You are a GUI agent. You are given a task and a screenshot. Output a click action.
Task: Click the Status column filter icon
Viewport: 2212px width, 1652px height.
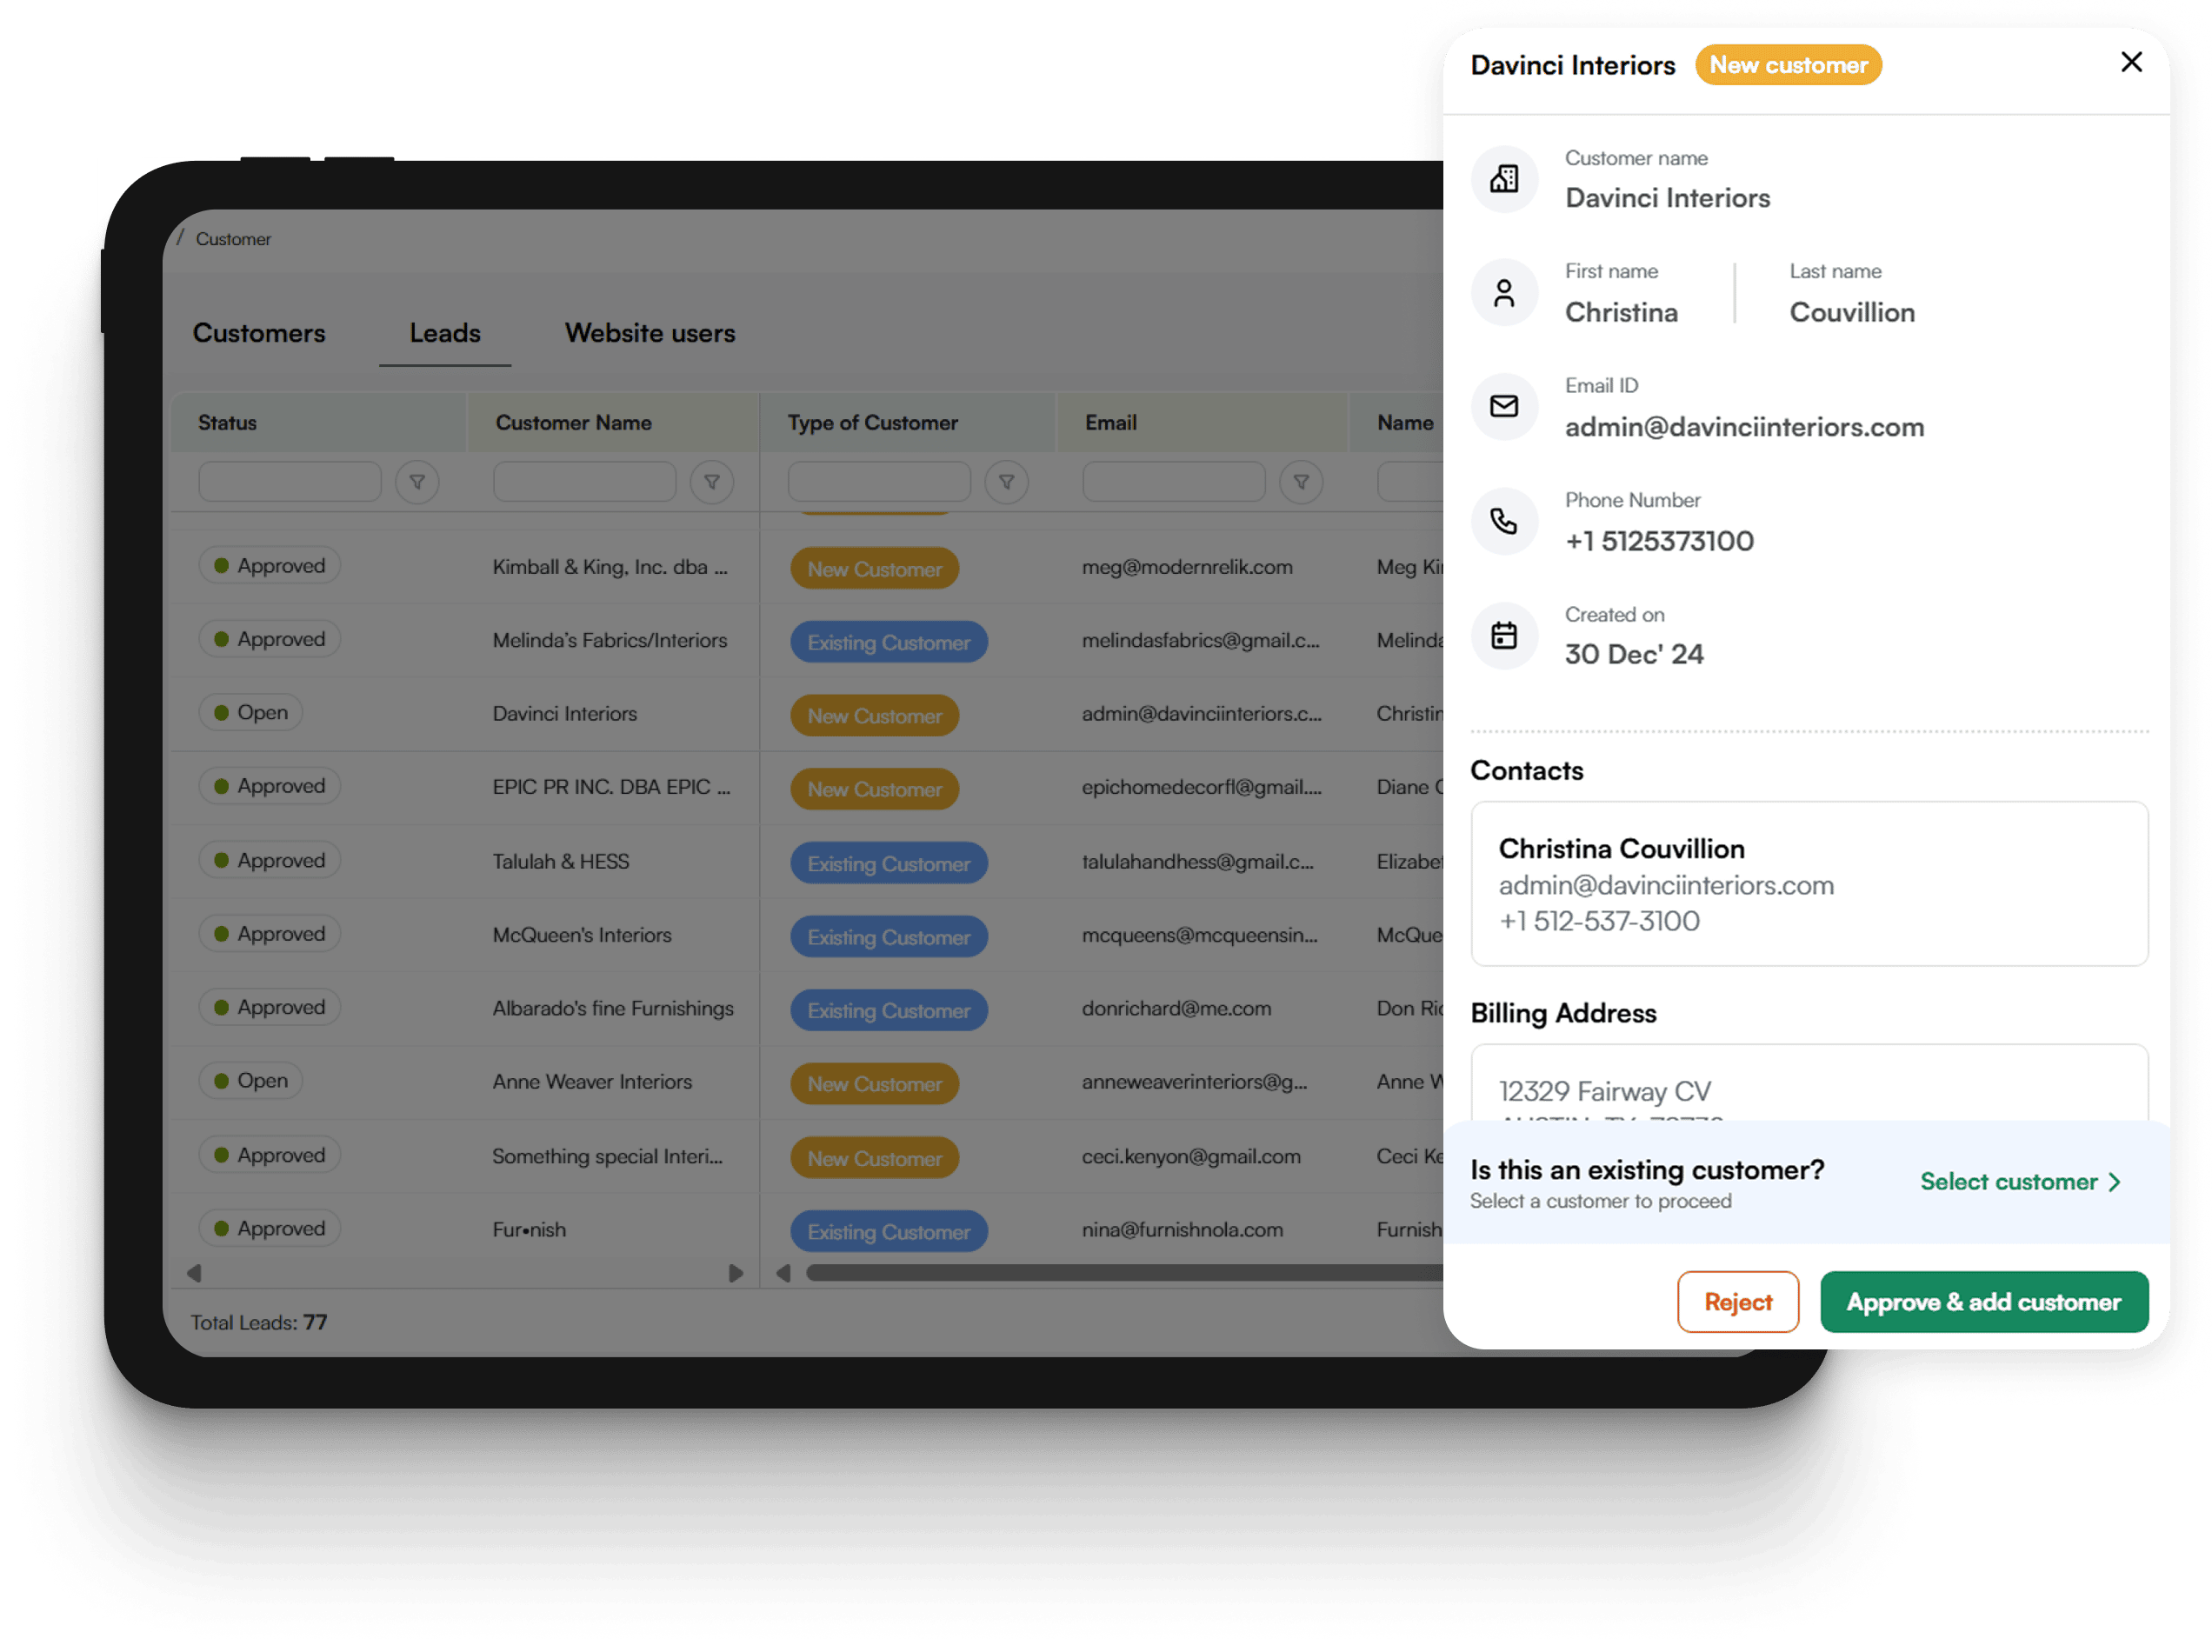coord(417,482)
